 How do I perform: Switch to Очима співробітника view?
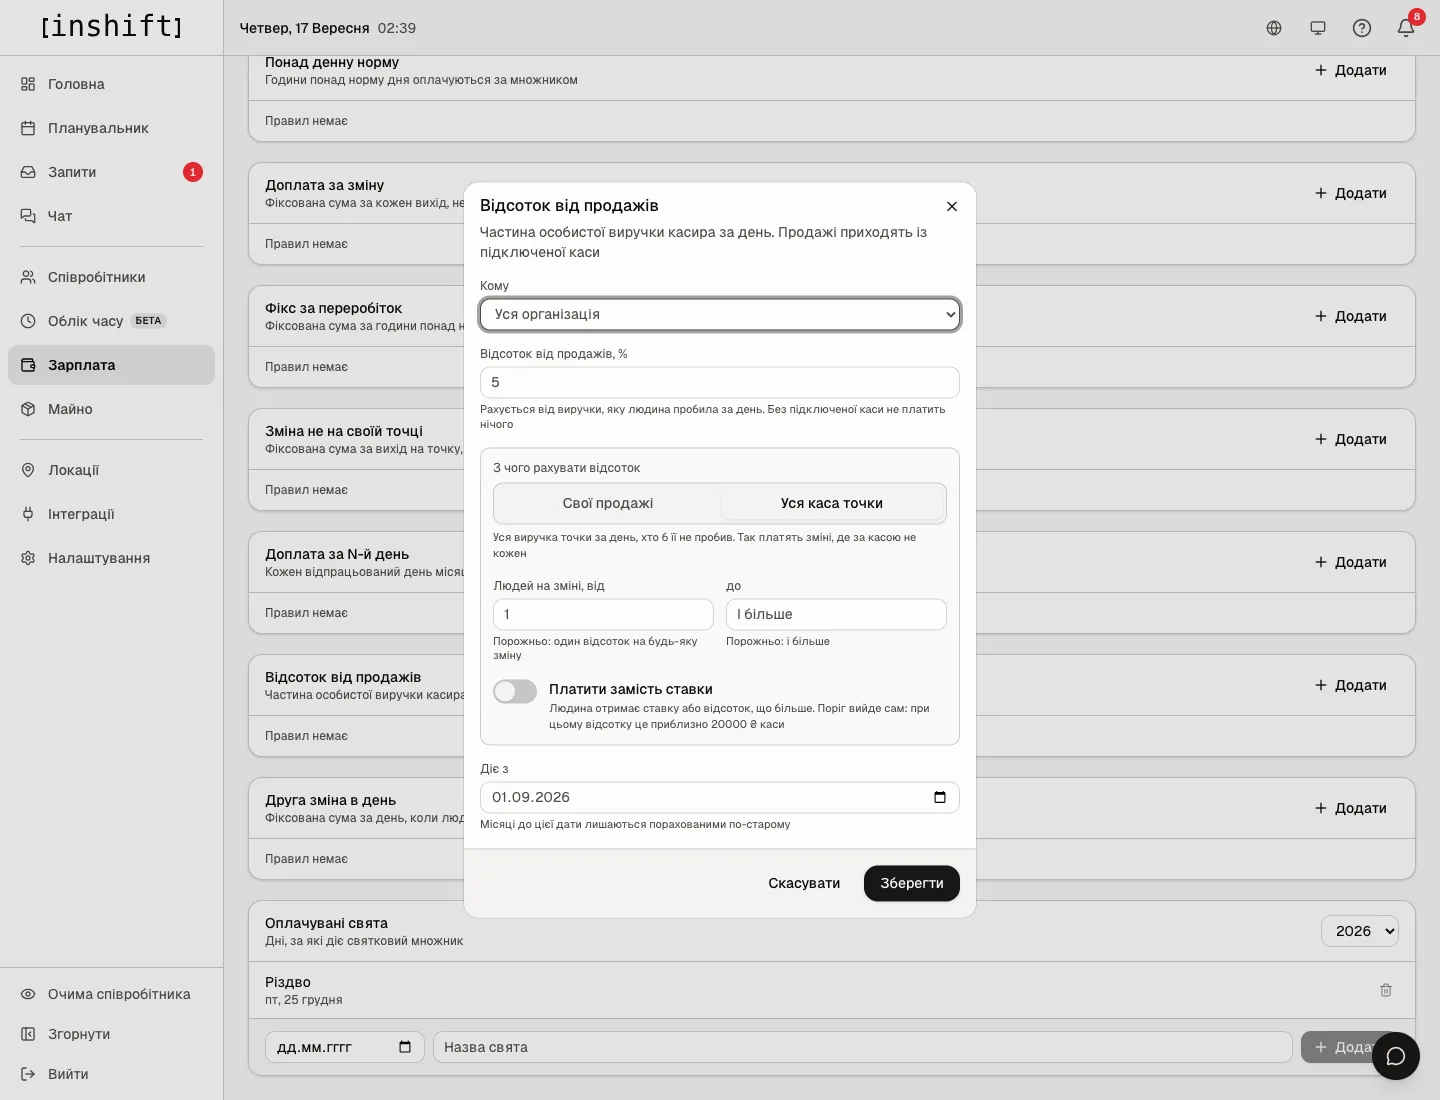point(111,994)
